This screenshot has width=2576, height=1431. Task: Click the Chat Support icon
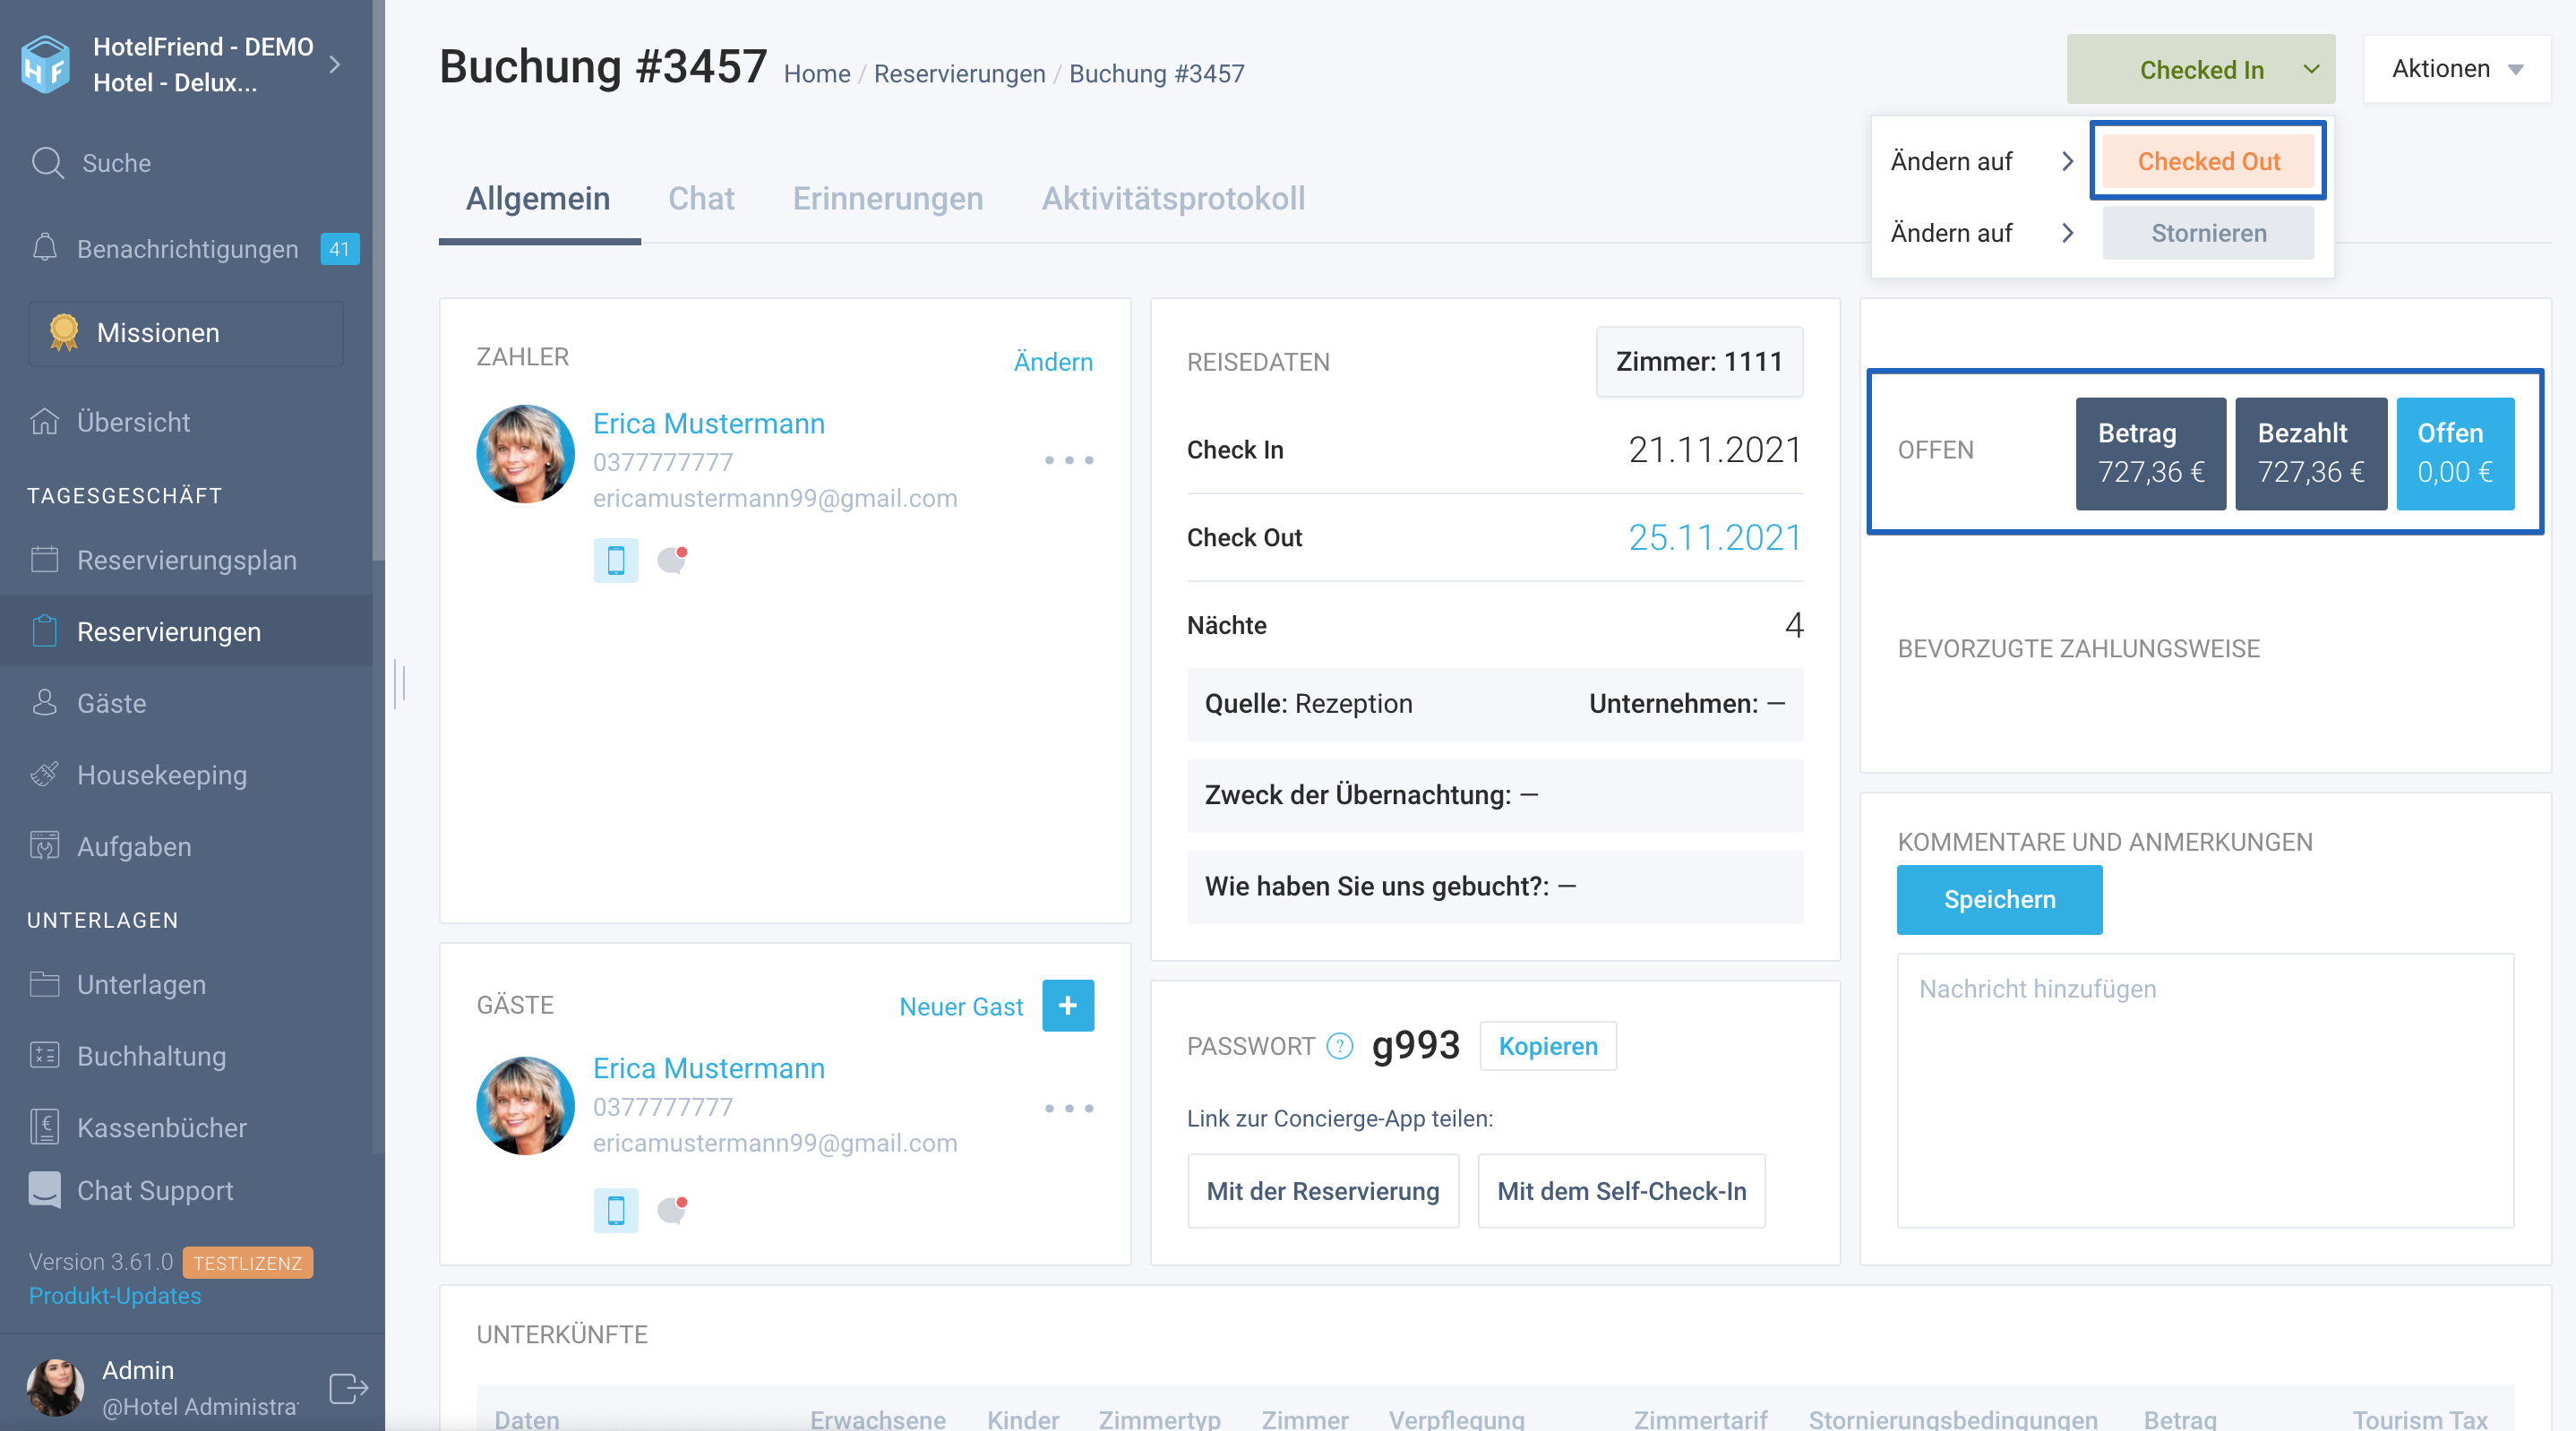45,1189
